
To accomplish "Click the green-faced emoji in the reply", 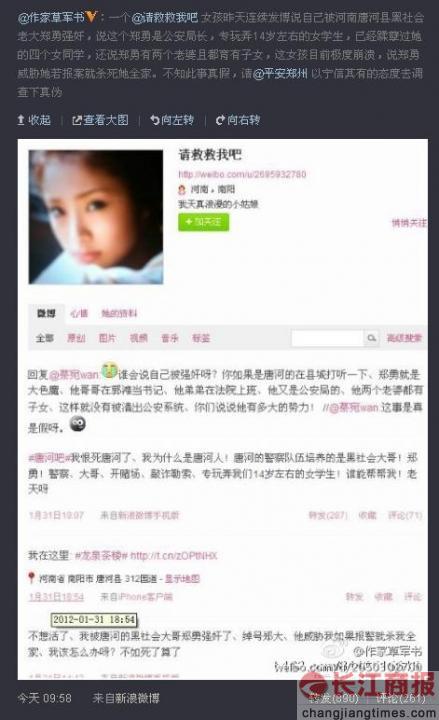I will (109, 371).
